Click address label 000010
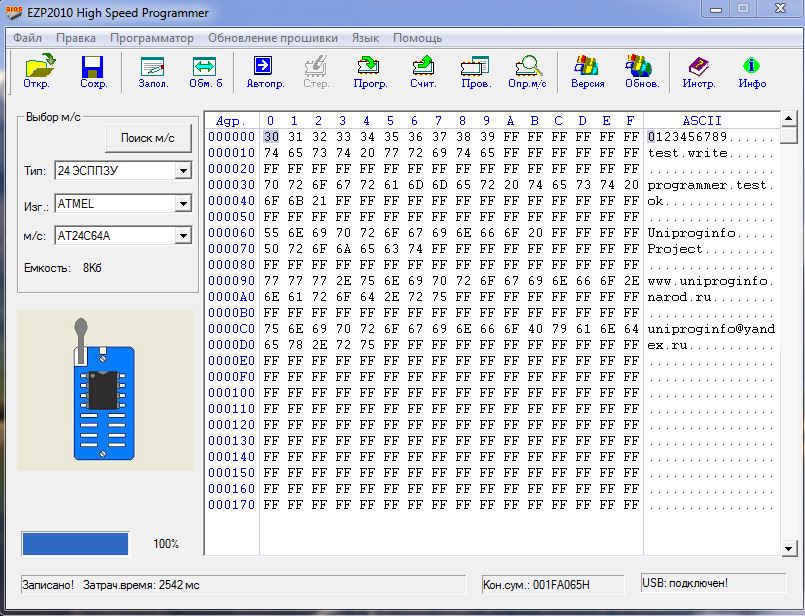Screen dimensions: 805x616 pyautogui.click(x=232, y=153)
